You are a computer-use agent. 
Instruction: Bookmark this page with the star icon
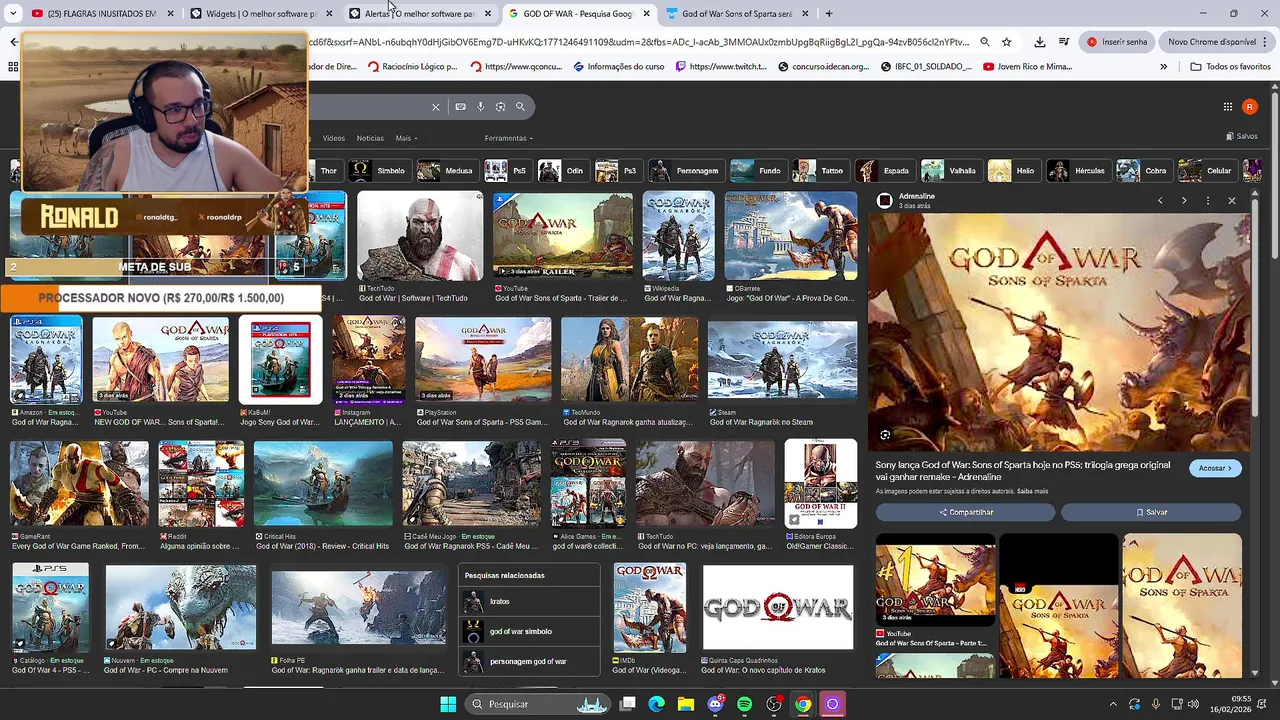click(x=1007, y=42)
